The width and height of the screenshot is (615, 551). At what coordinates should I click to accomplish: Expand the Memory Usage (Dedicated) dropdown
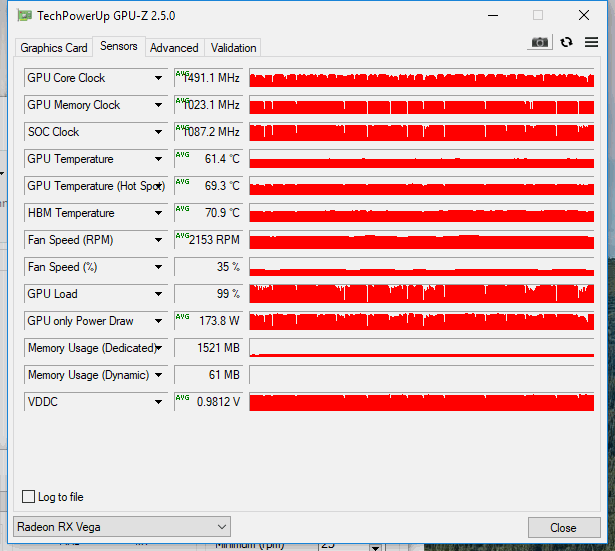click(159, 348)
